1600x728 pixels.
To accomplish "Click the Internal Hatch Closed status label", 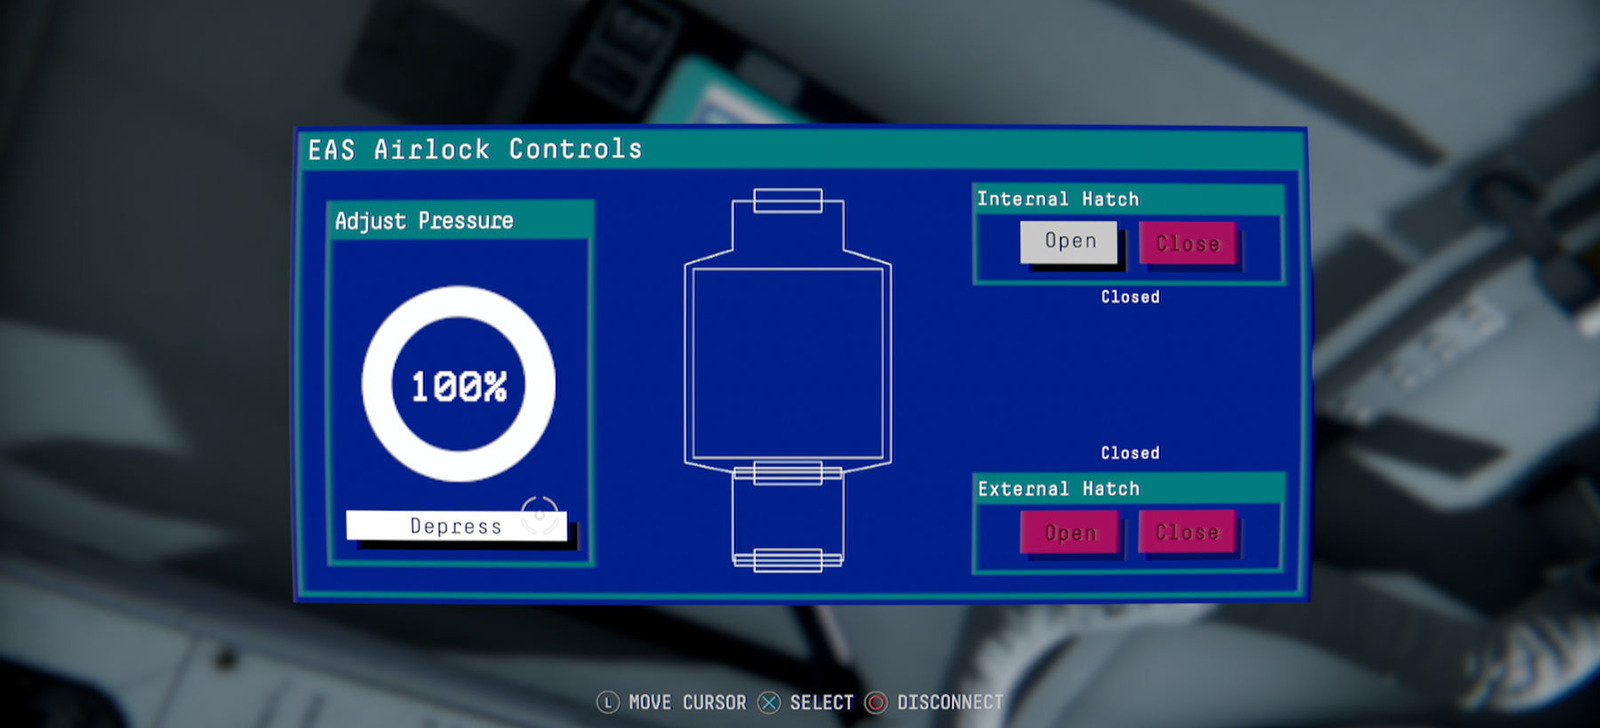I will coord(1130,297).
